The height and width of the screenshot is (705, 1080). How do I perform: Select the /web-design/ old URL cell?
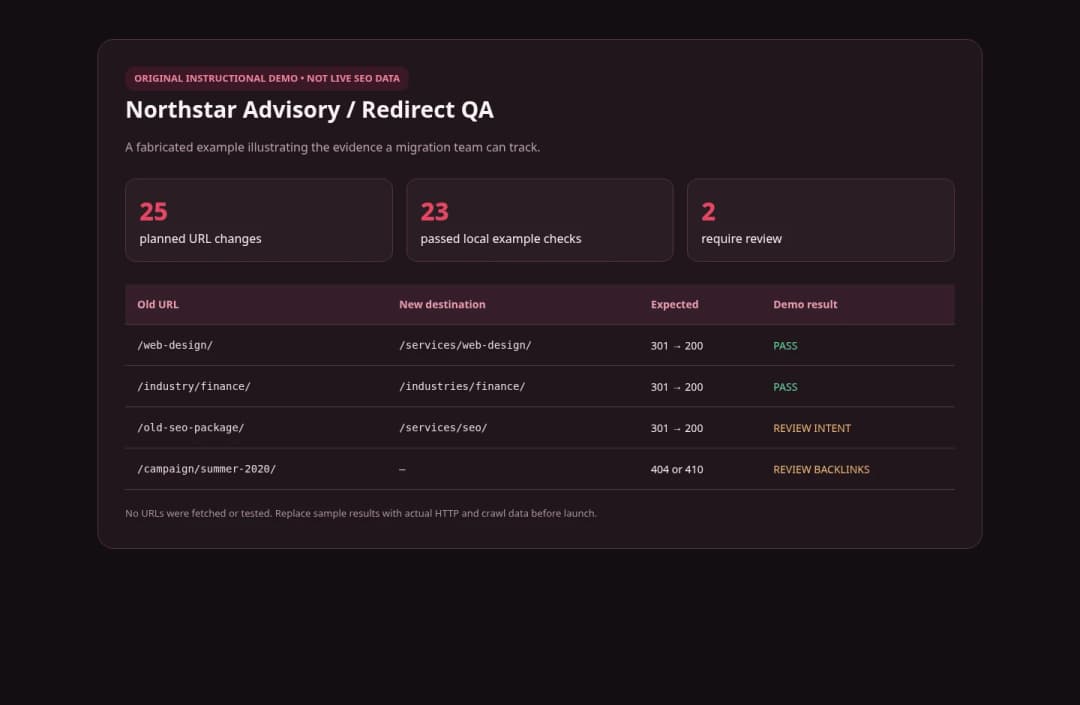click(x=175, y=345)
